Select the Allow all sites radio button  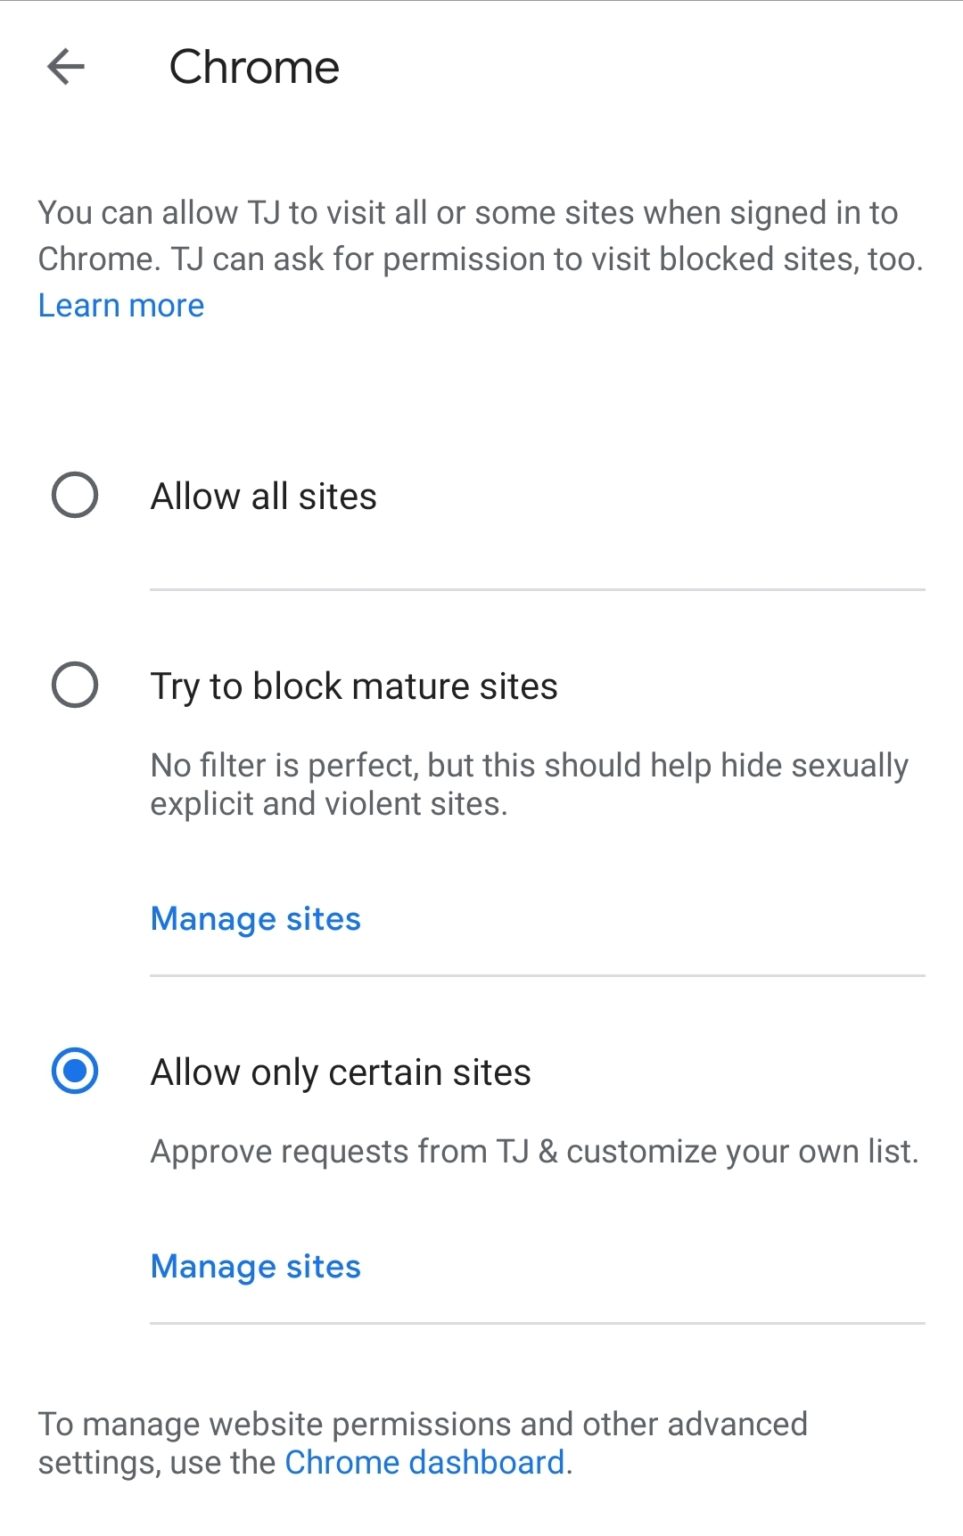pyautogui.click(x=74, y=494)
